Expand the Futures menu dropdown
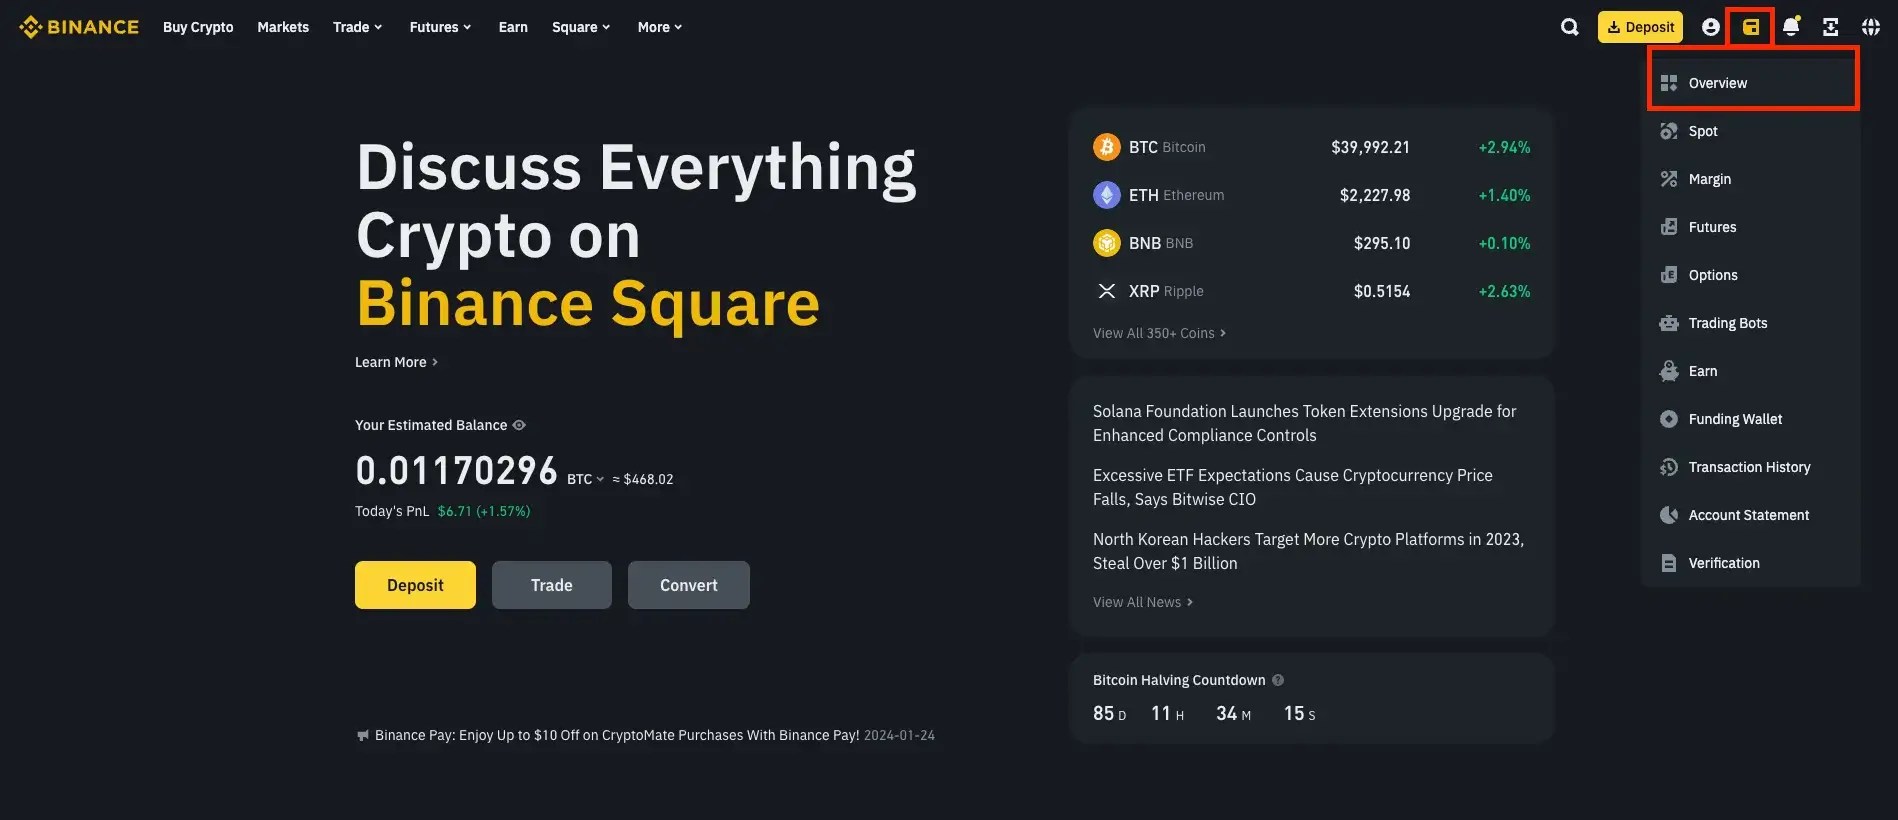This screenshot has height=820, width=1898. pyautogui.click(x=440, y=27)
